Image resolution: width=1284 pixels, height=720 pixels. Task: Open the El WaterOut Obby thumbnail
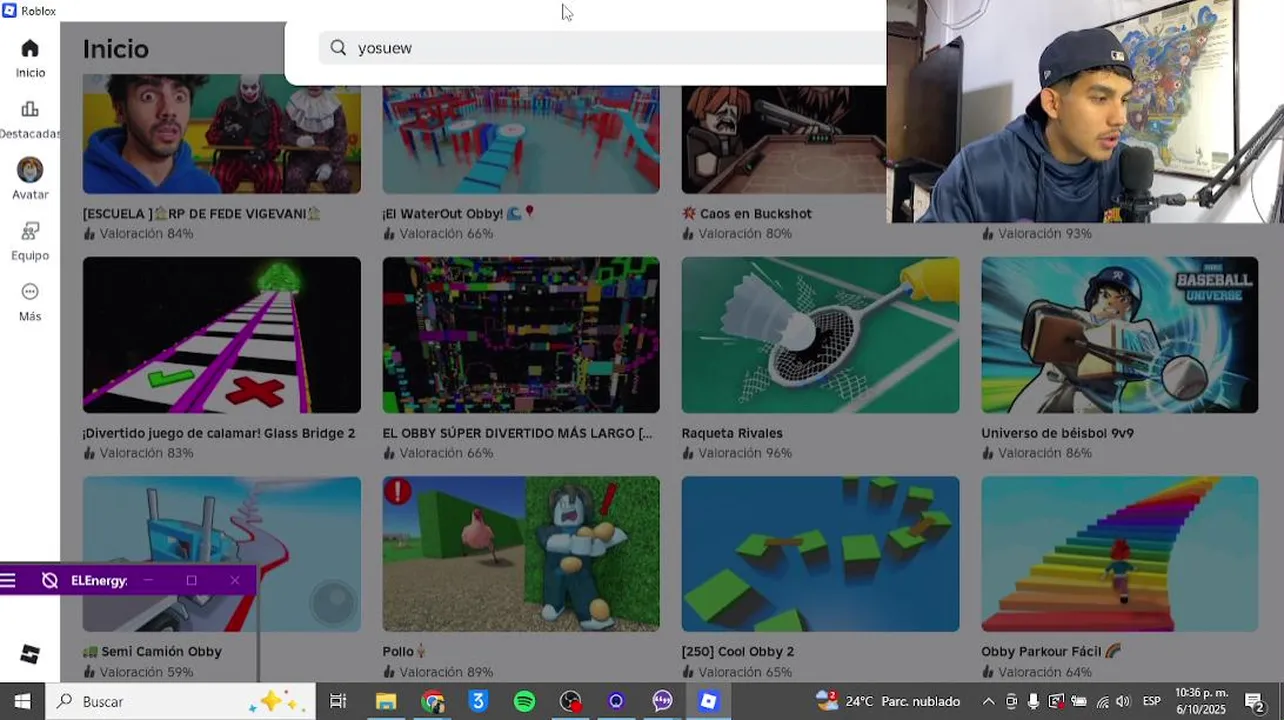click(x=521, y=139)
